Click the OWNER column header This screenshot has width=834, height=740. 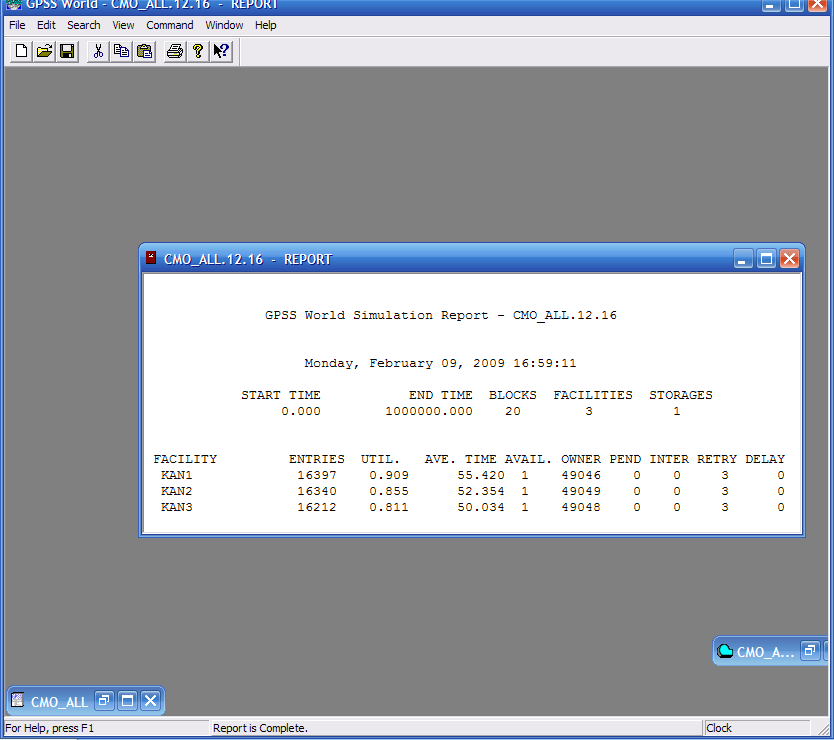581,459
